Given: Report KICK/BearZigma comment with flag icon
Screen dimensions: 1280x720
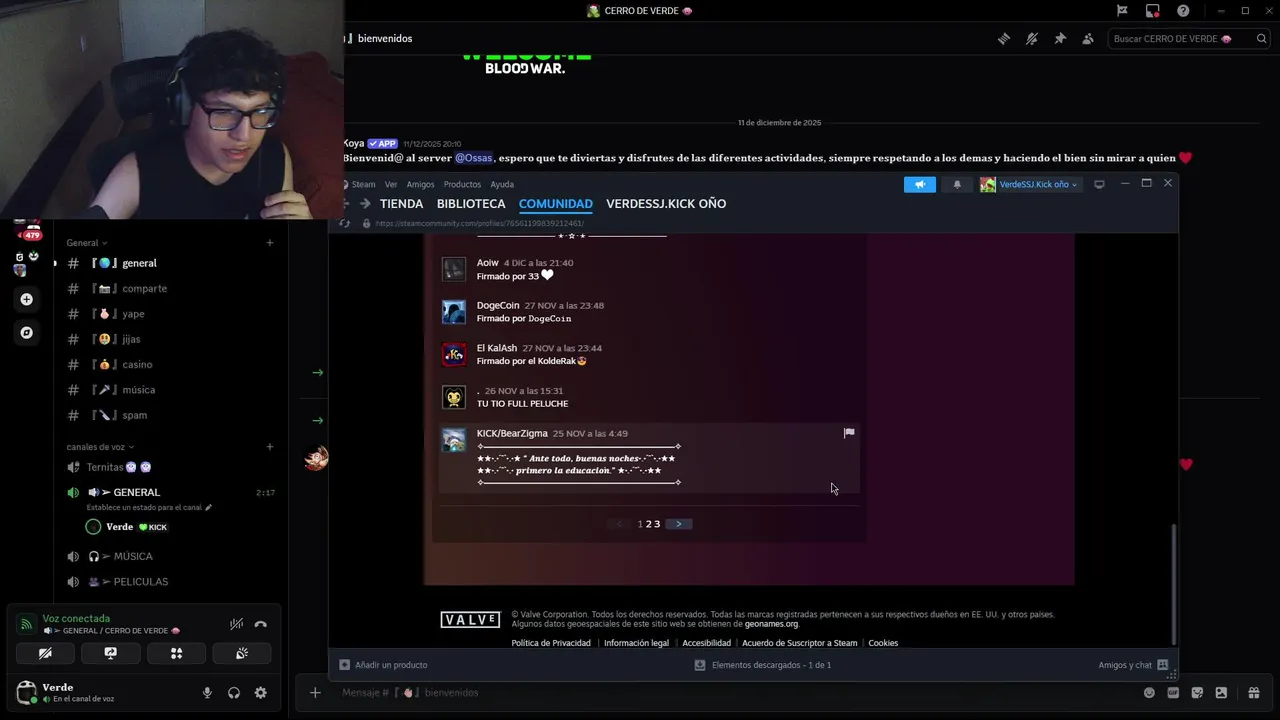Looking at the screenshot, I should point(849,433).
